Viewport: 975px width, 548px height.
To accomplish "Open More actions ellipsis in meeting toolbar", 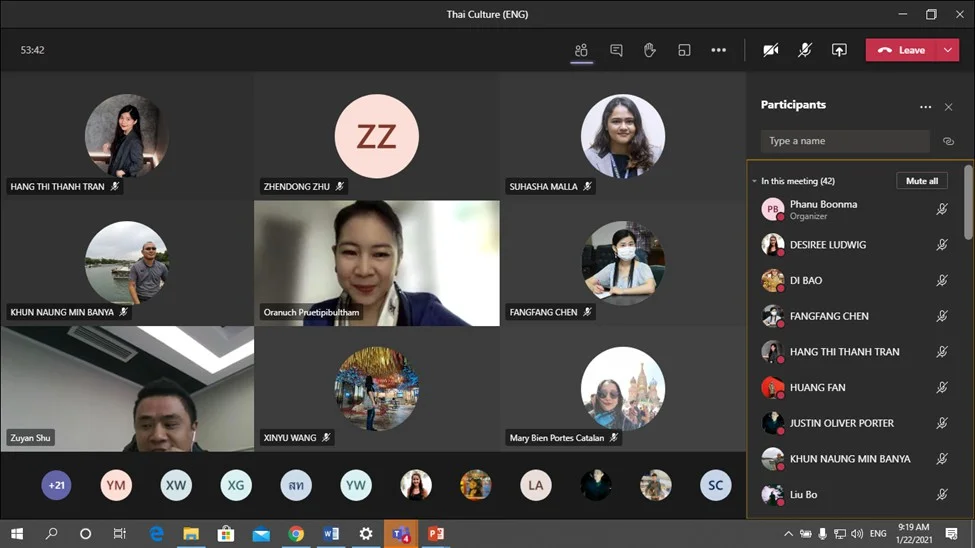I will 718,50.
